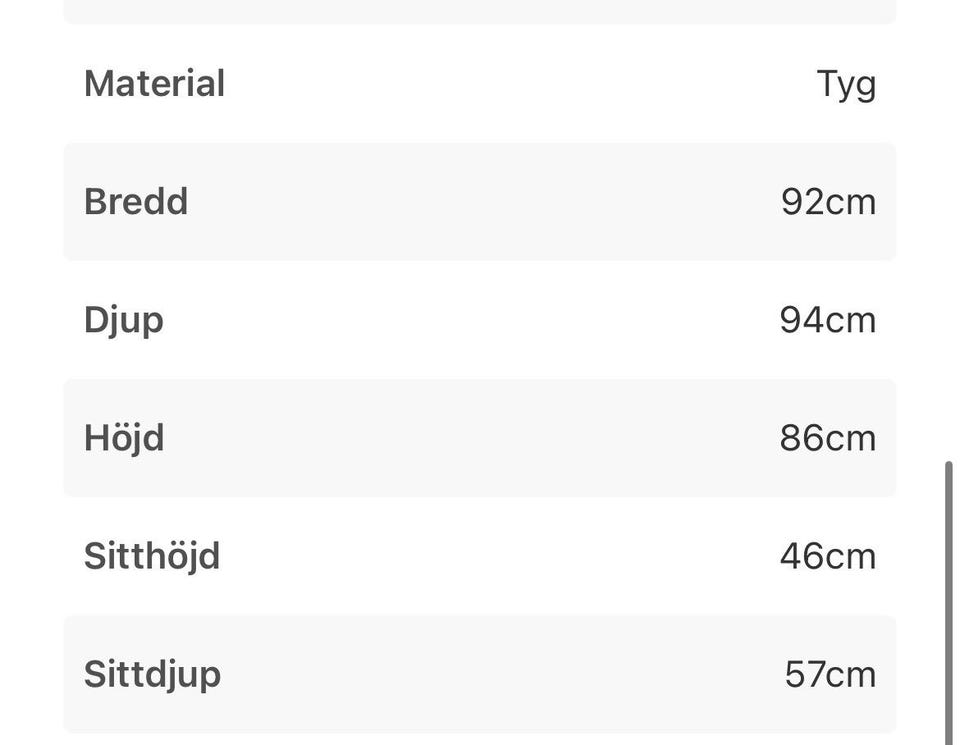This screenshot has height=745, width=960.
Task: Click the Djup label text
Action: pyautogui.click(x=123, y=320)
